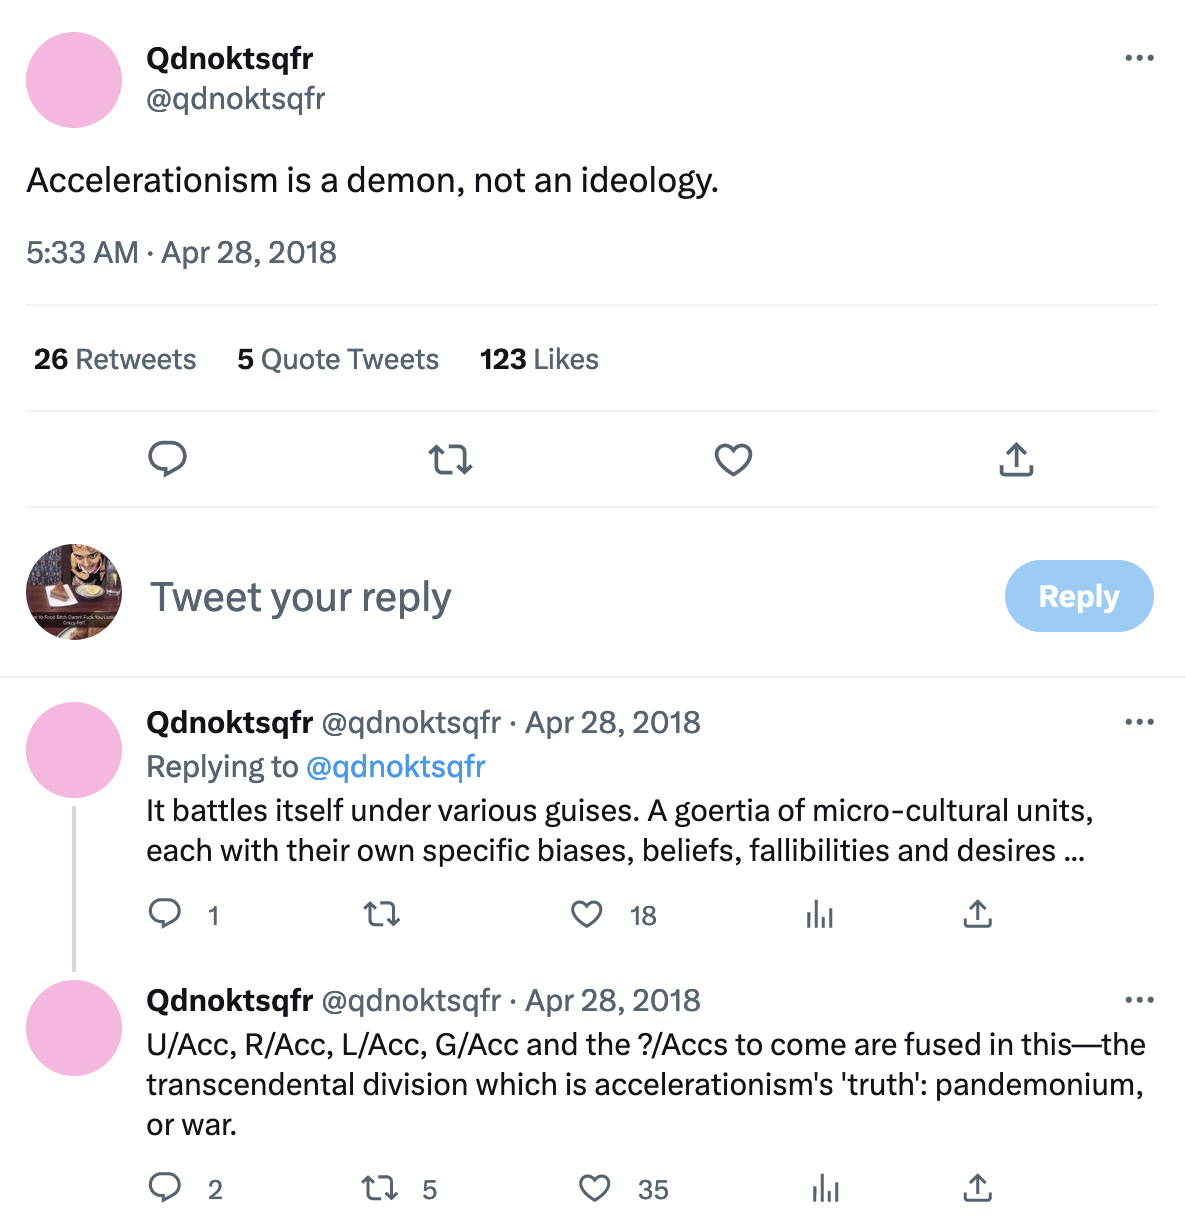
Task: Open the Replying to @qdnoktsqfr link
Action: coord(396,766)
